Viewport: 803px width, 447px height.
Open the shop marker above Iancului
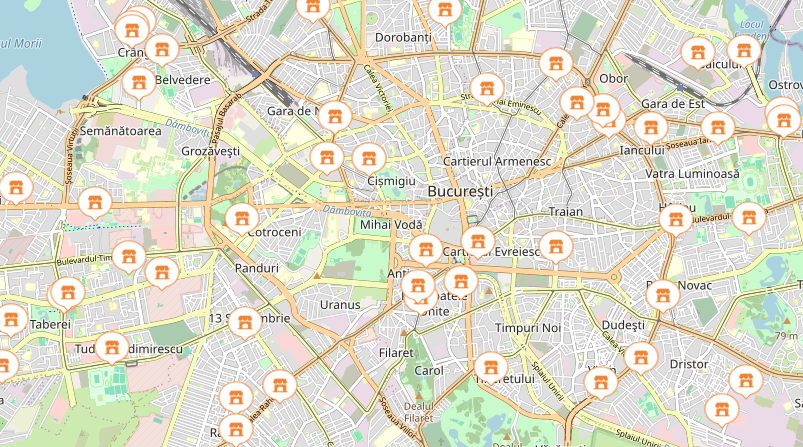650,127
